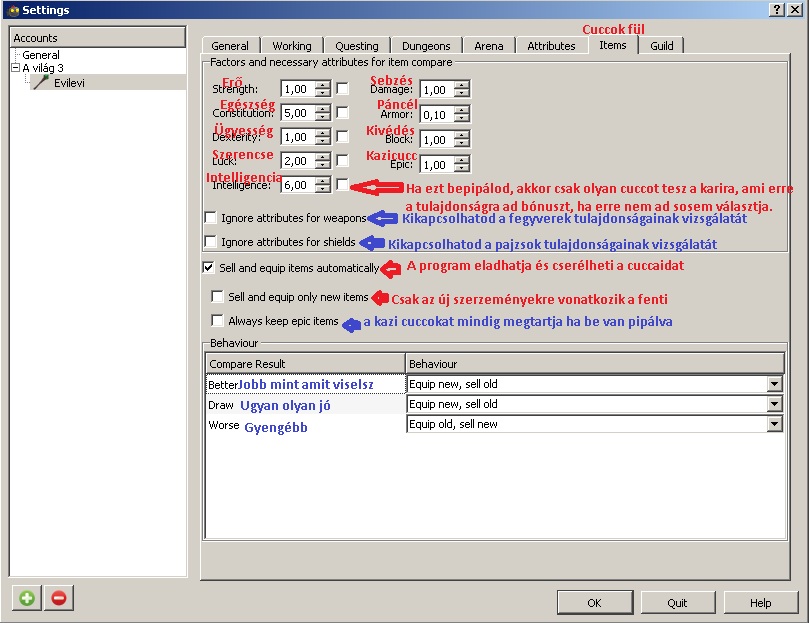This screenshot has height=623, width=809.
Task: Tick Sell and equip only new items
Action: click(217, 297)
